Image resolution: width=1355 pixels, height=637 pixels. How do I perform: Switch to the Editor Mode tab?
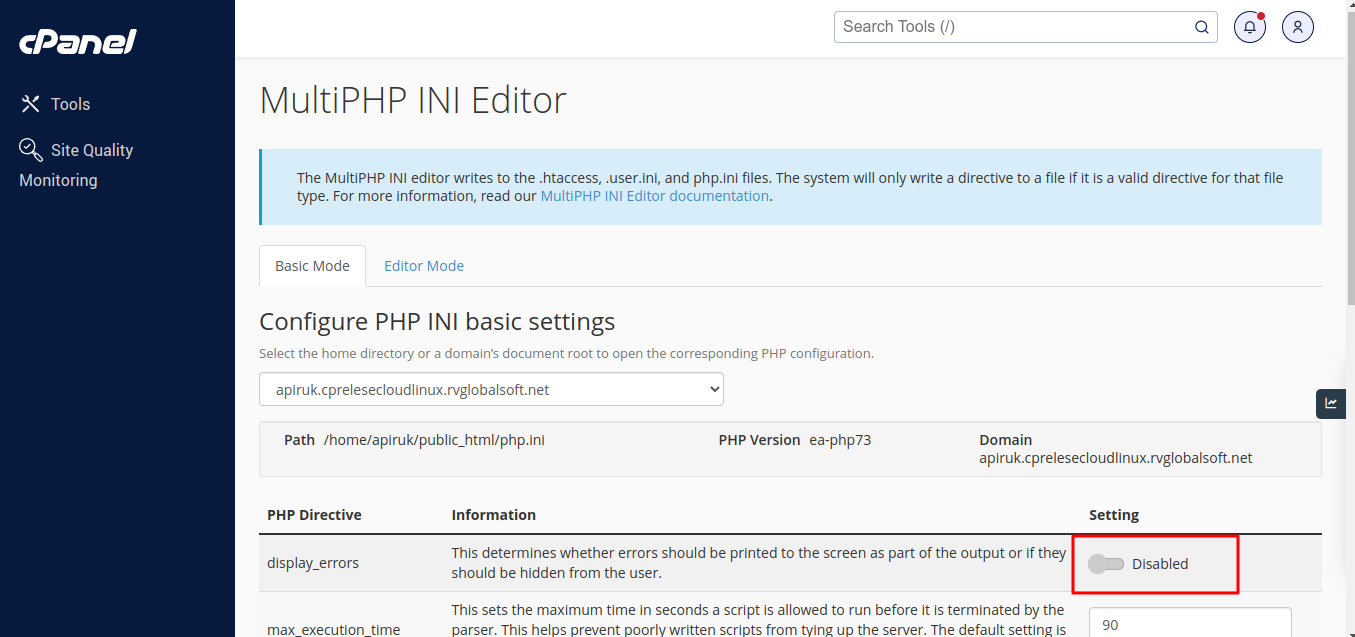[424, 266]
